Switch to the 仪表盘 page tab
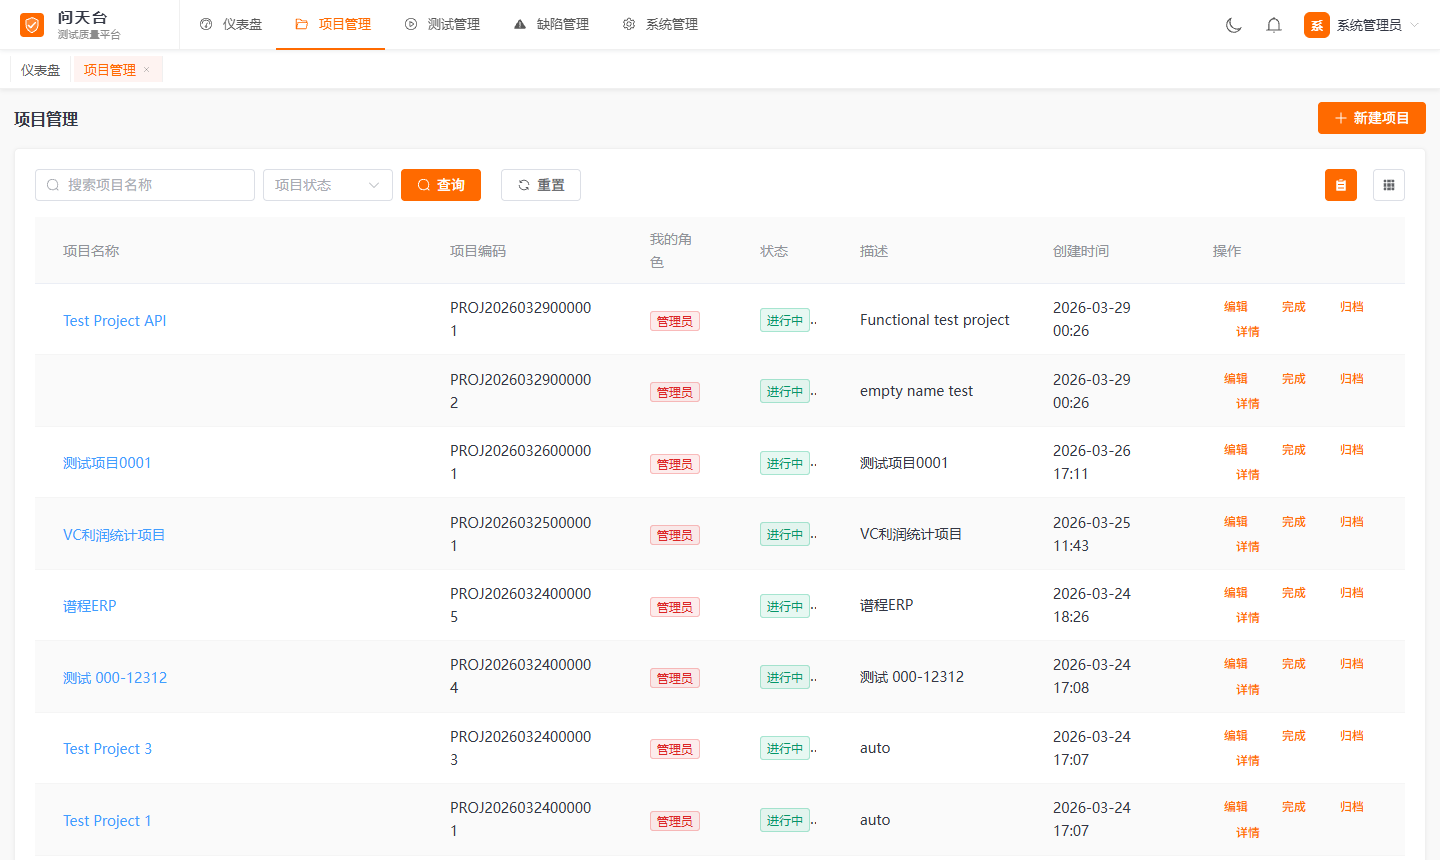Image resolution: width=1440 pixels, height=860 pixels. (40, 70)
